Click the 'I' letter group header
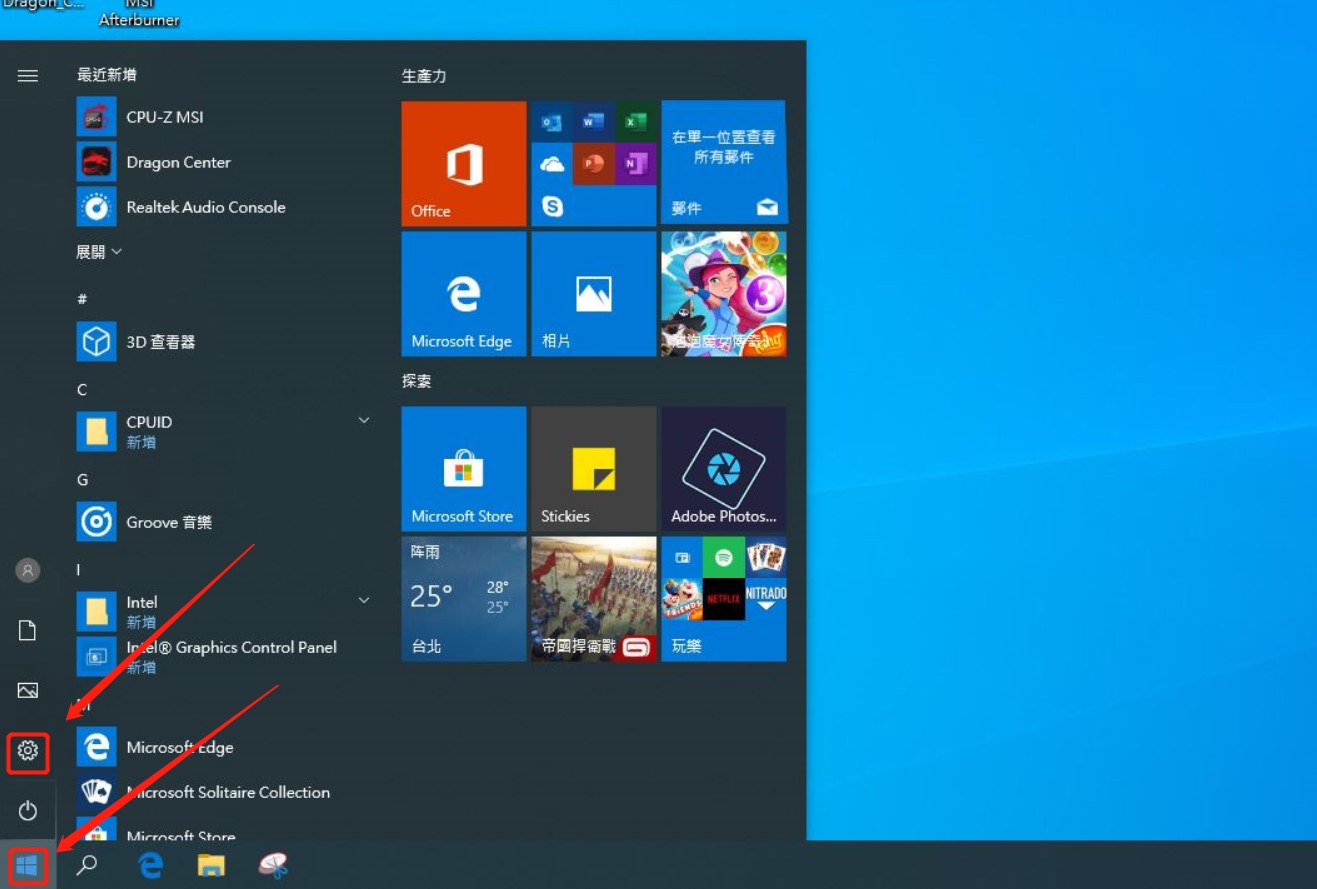The image size is (1317, 889). point(79,569)
